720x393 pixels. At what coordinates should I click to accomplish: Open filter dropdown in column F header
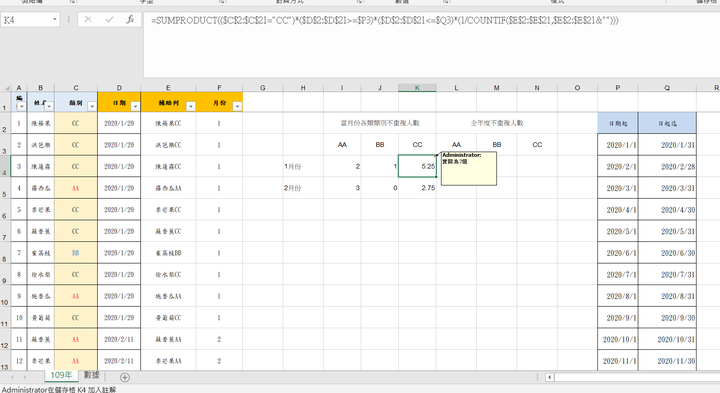237,107
